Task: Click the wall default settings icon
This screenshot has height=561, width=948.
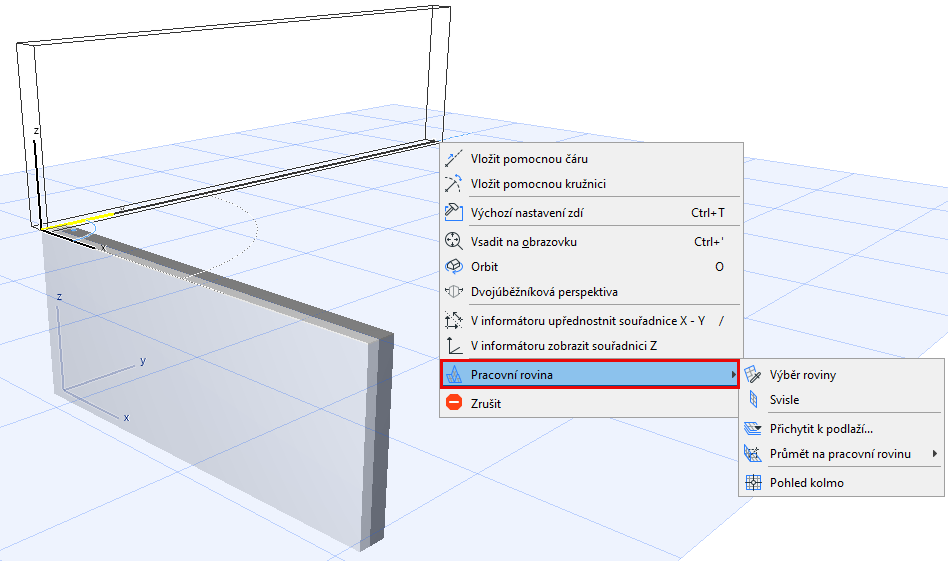Action: click(453, 212)
